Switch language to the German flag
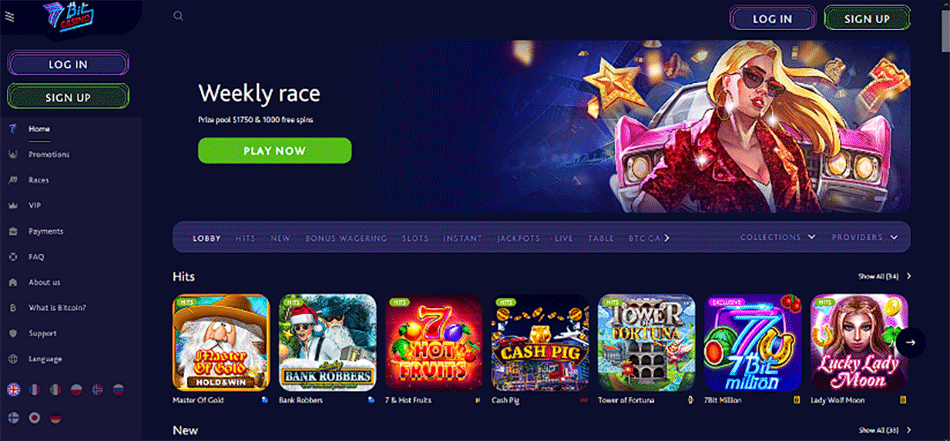Viewport: 950px width, 441px height. tap(55, 417)
